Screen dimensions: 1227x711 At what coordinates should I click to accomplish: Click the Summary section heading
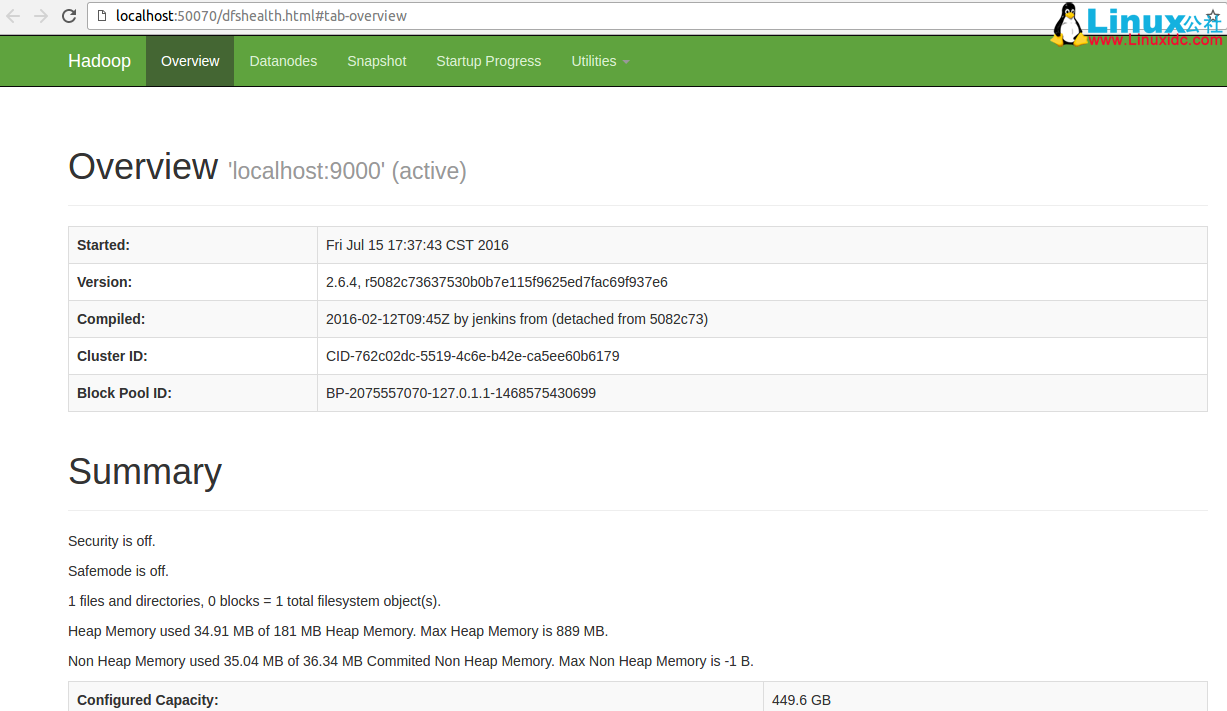144,471
